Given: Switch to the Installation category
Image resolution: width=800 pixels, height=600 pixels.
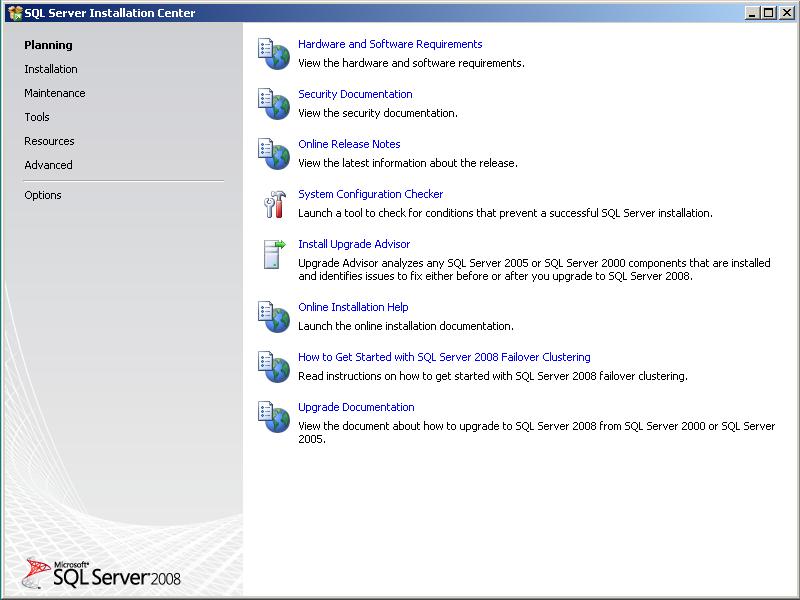Looking at the screenshot, I should coord(51,69).
